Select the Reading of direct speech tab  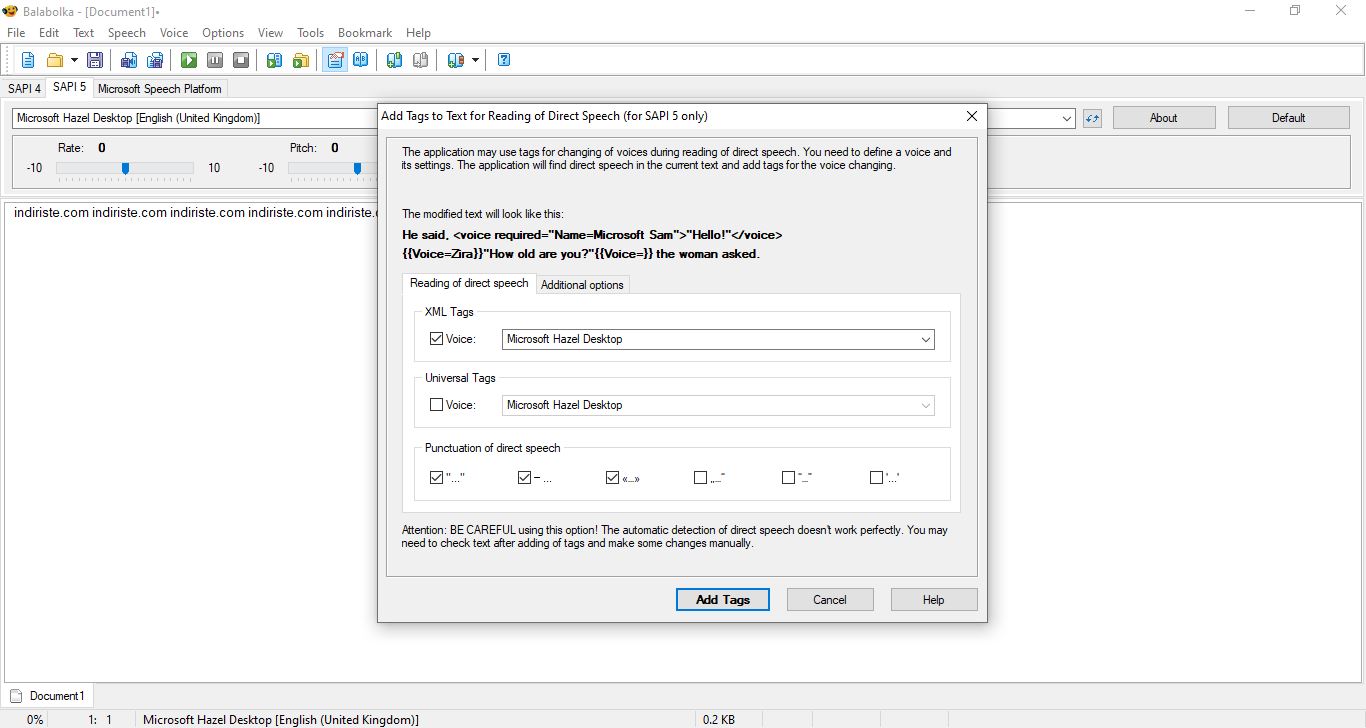coord(469,283)
